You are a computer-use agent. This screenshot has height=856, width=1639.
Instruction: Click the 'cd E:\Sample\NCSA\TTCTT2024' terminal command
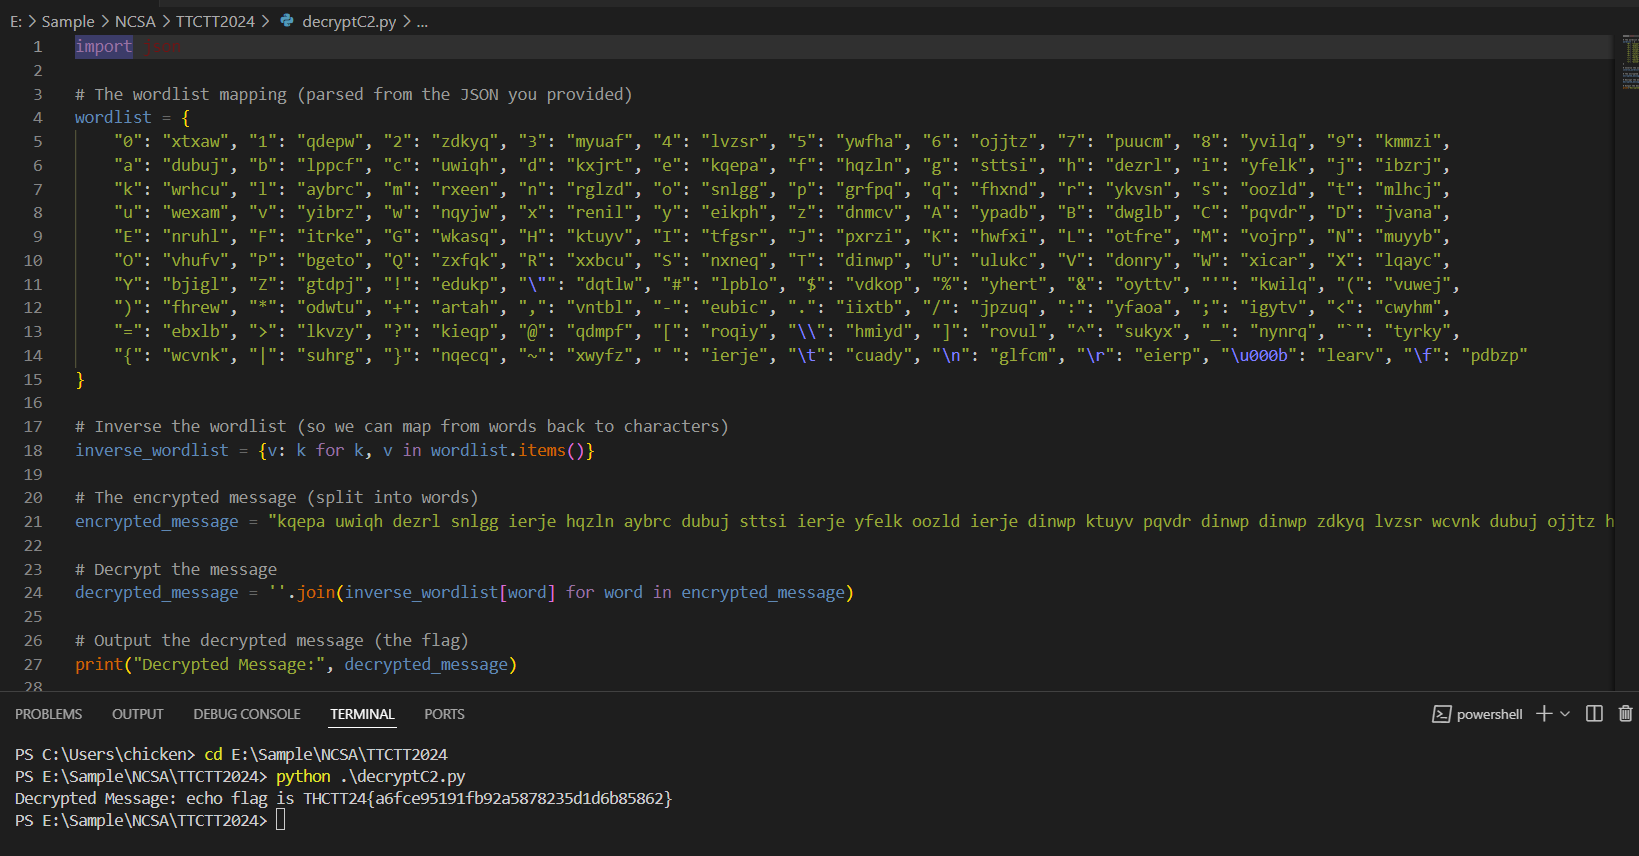326,754
